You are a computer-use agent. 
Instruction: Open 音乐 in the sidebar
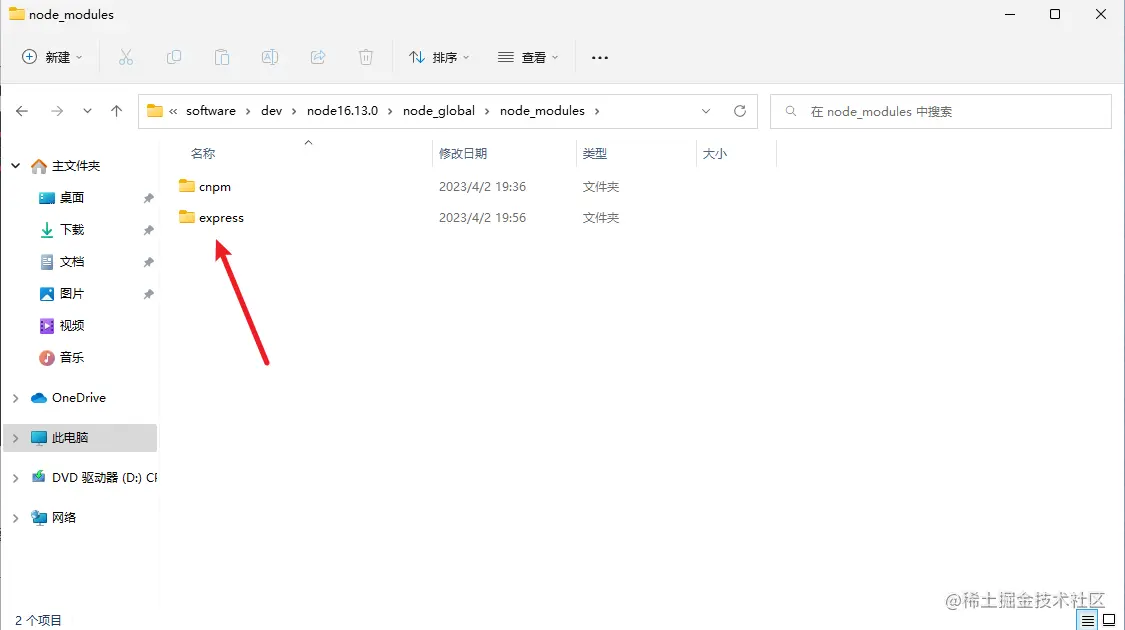[x=72, y=357]
